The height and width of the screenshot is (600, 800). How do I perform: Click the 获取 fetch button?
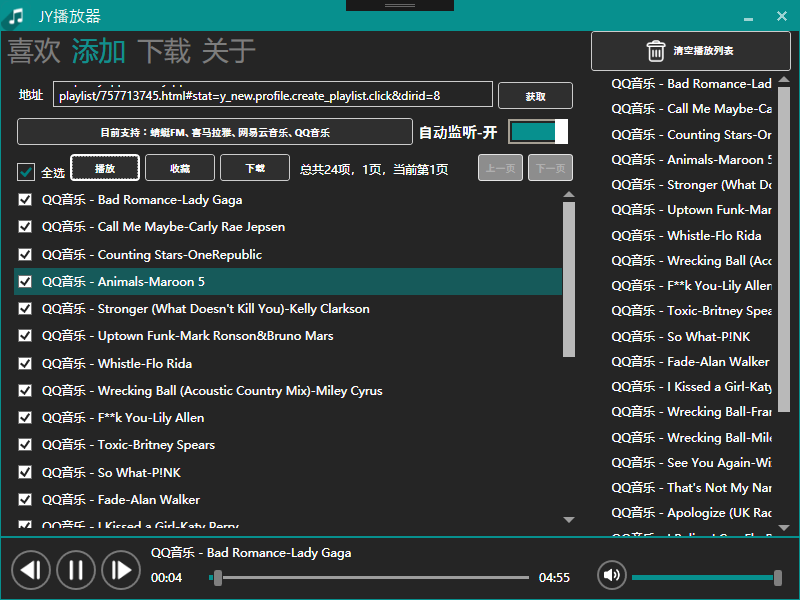tap(535, 96)
